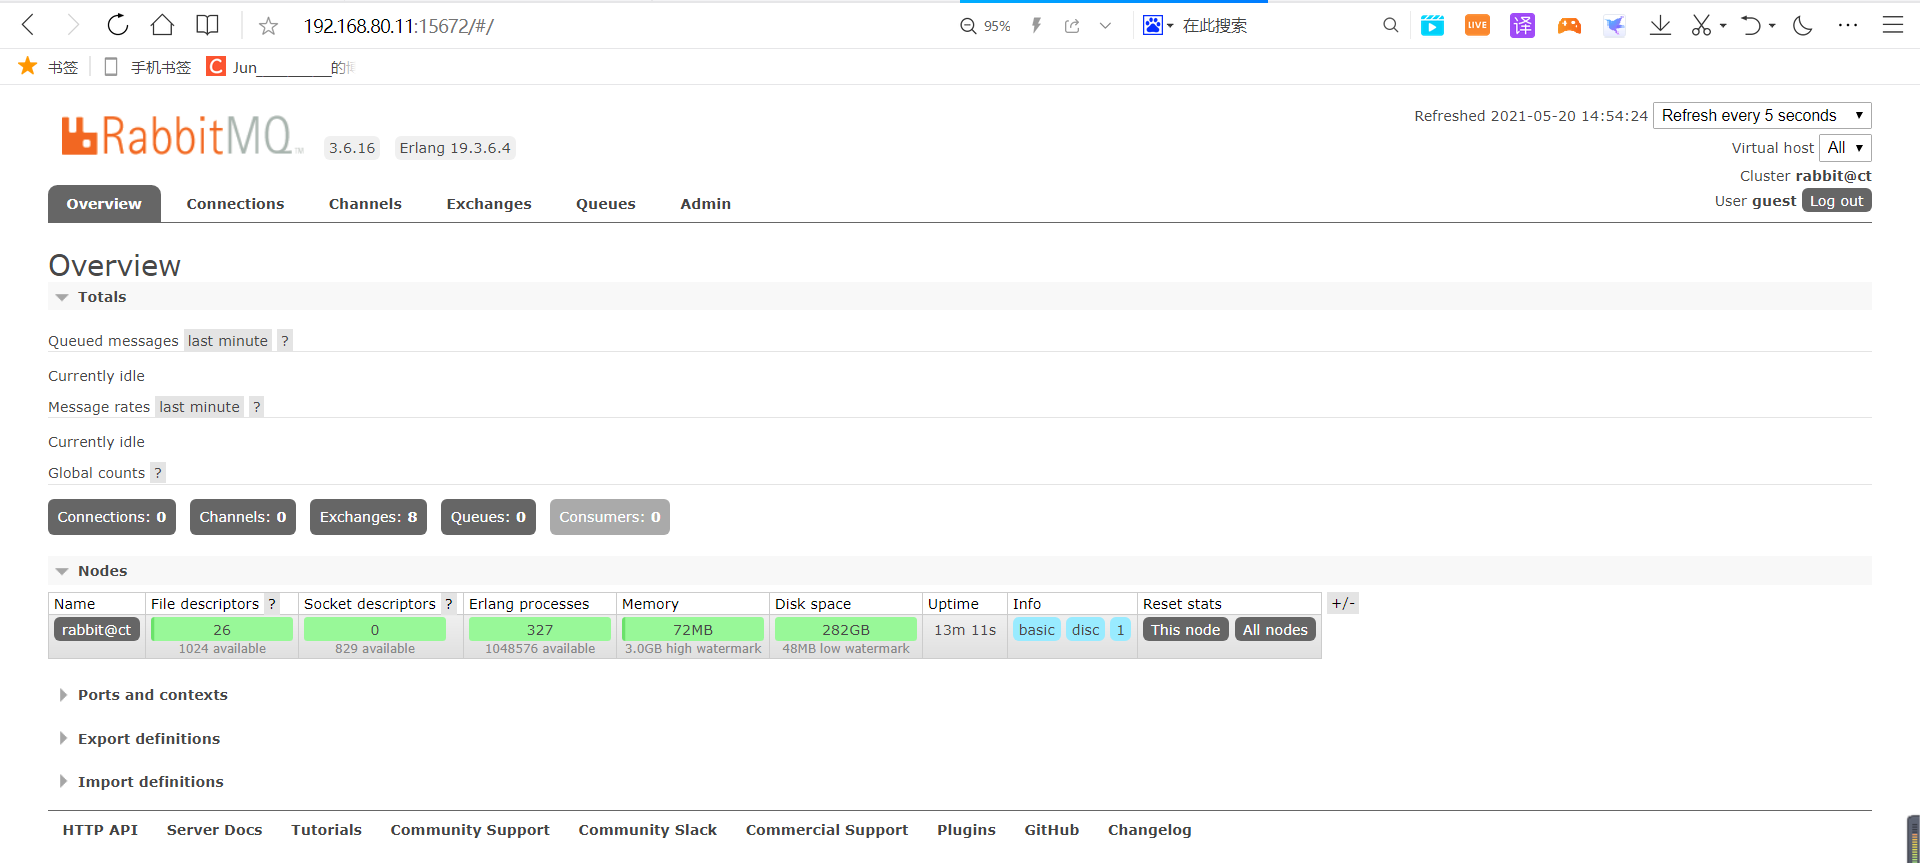Image resolution: width=1920 pixels, height=863 pixels.
Task: Click the RabbitMQ logo
Action: click(181, 136)
